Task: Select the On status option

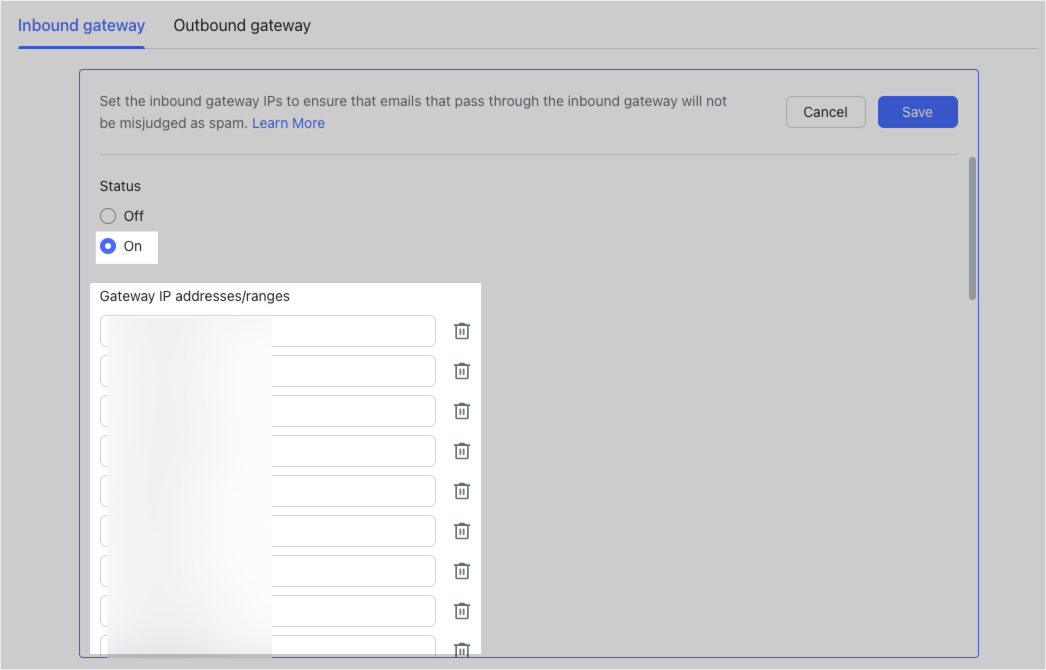Action: click(x=108, y=246)
